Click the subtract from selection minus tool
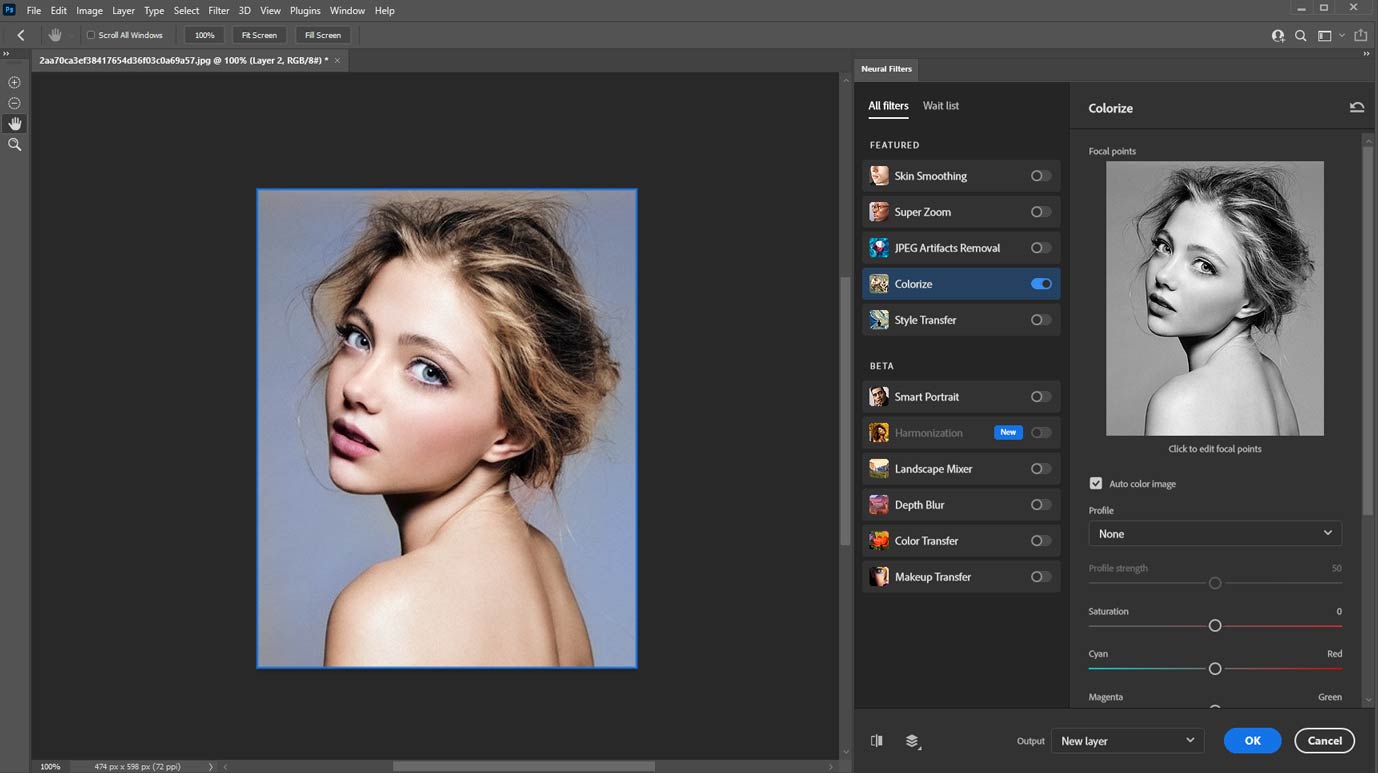The height and width of the screenshot is (773, 1378). click(x=14, y=103)
